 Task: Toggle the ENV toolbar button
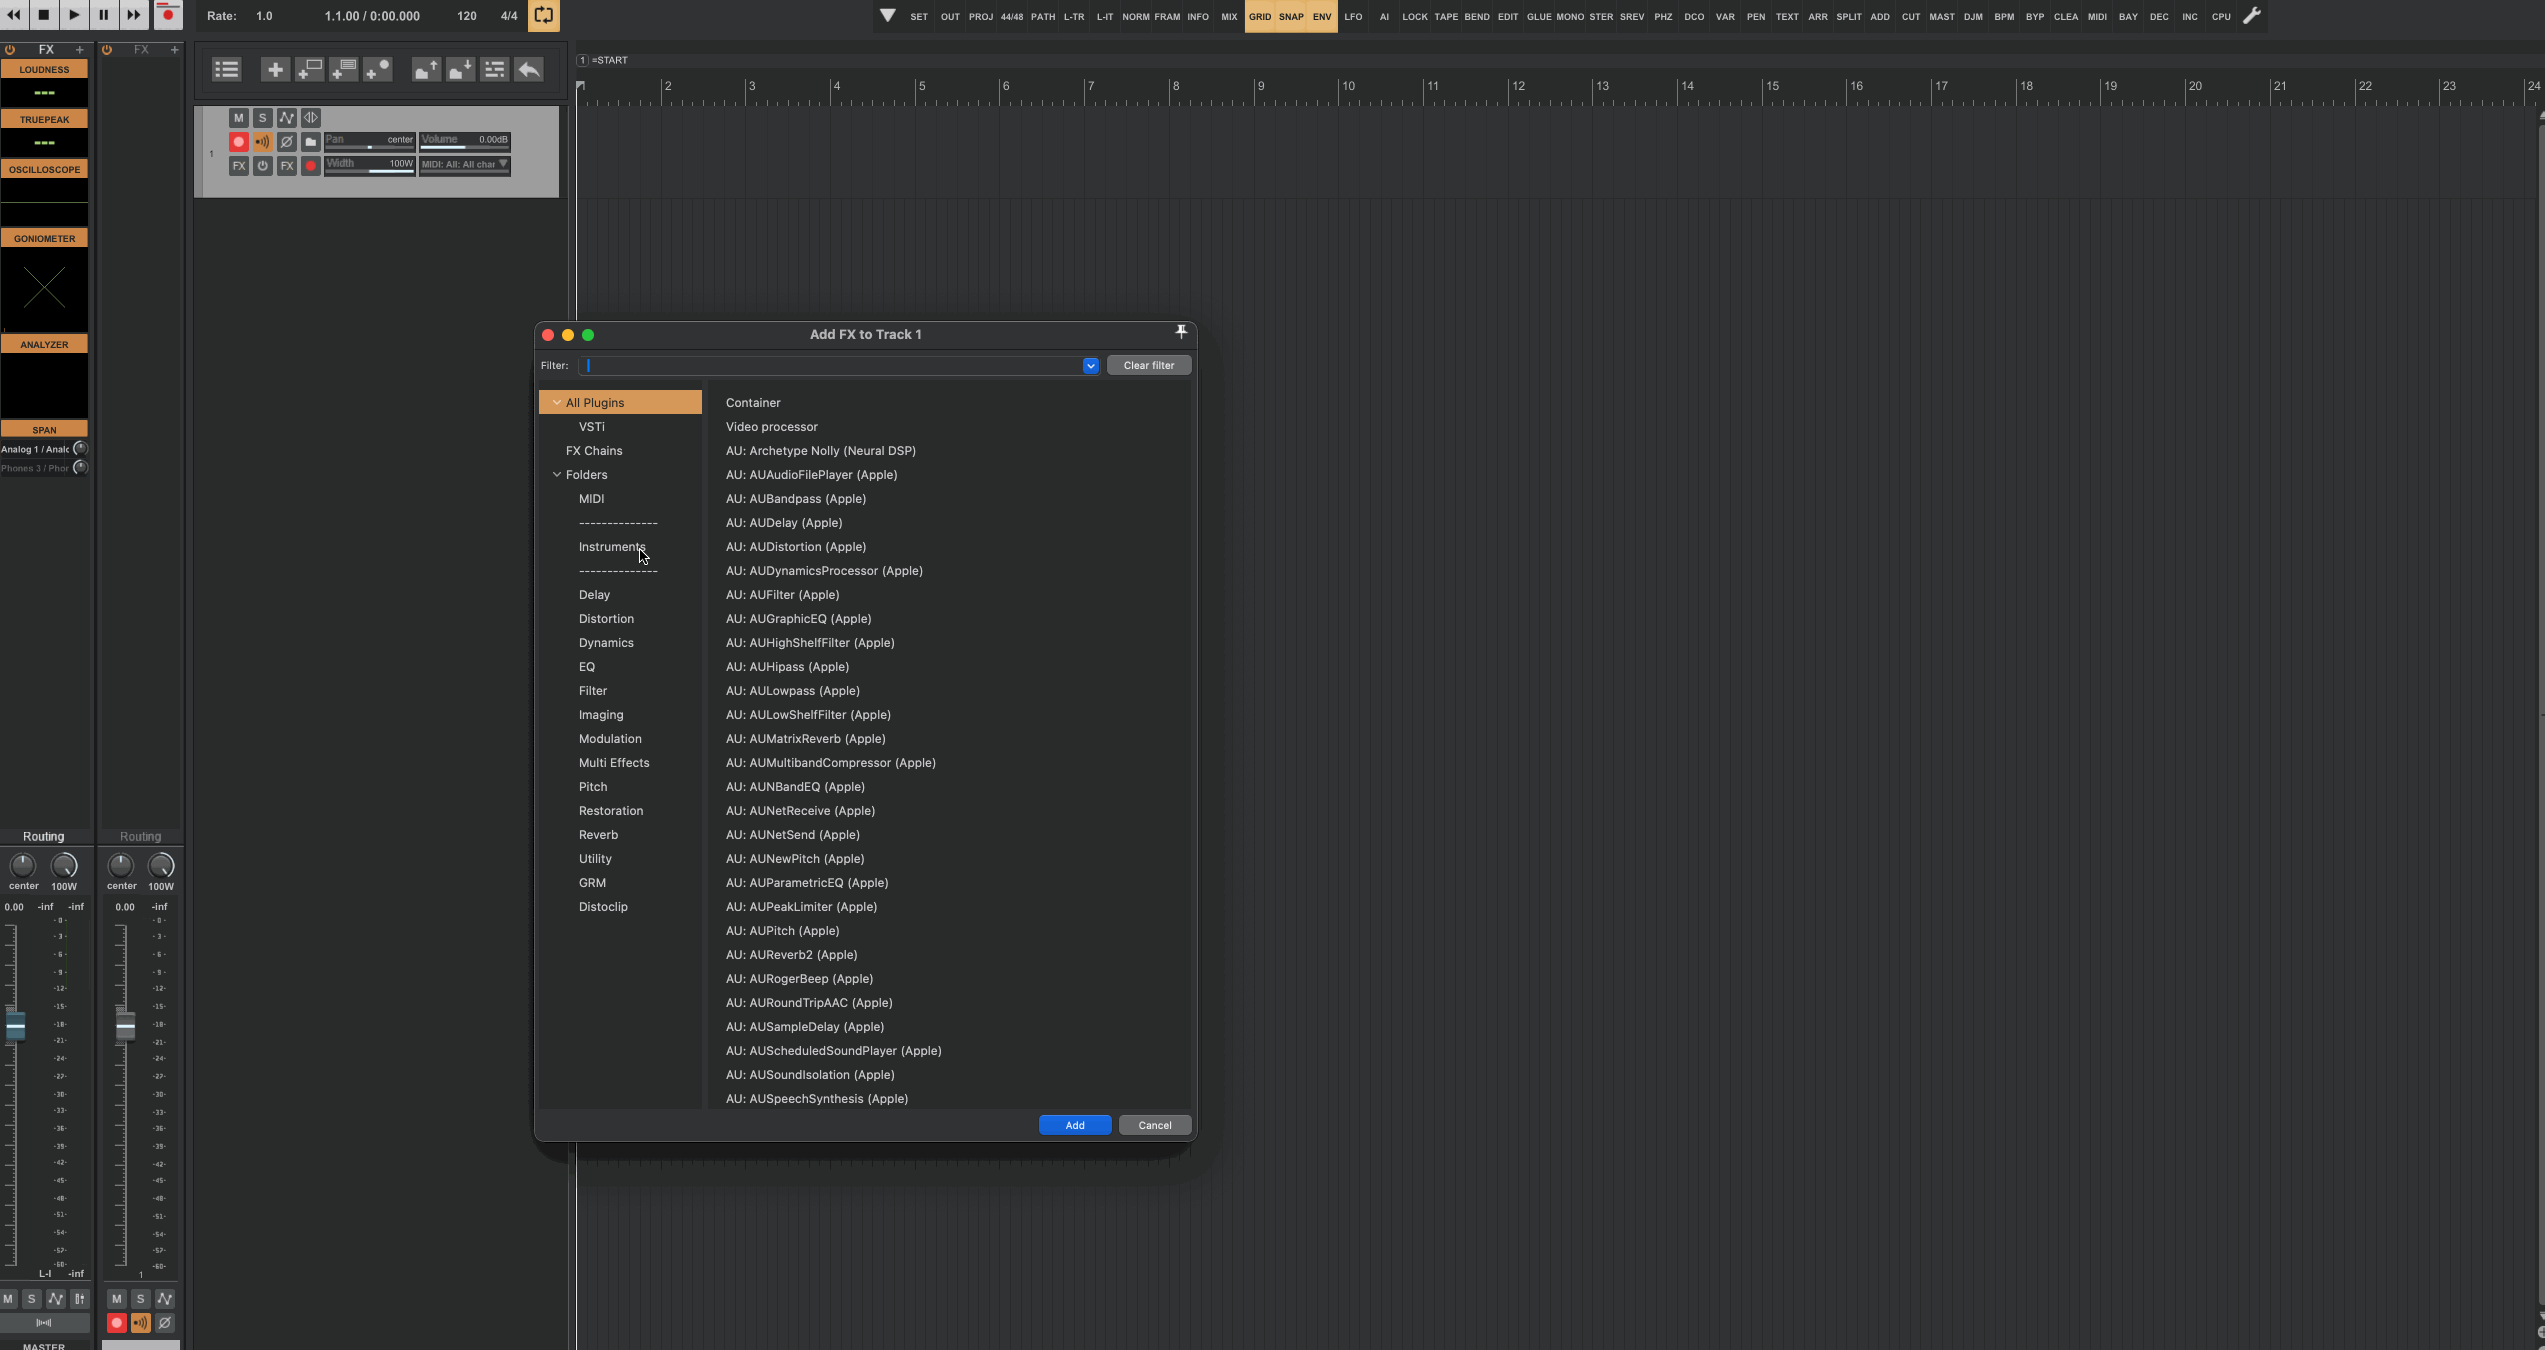(1322, 16)
